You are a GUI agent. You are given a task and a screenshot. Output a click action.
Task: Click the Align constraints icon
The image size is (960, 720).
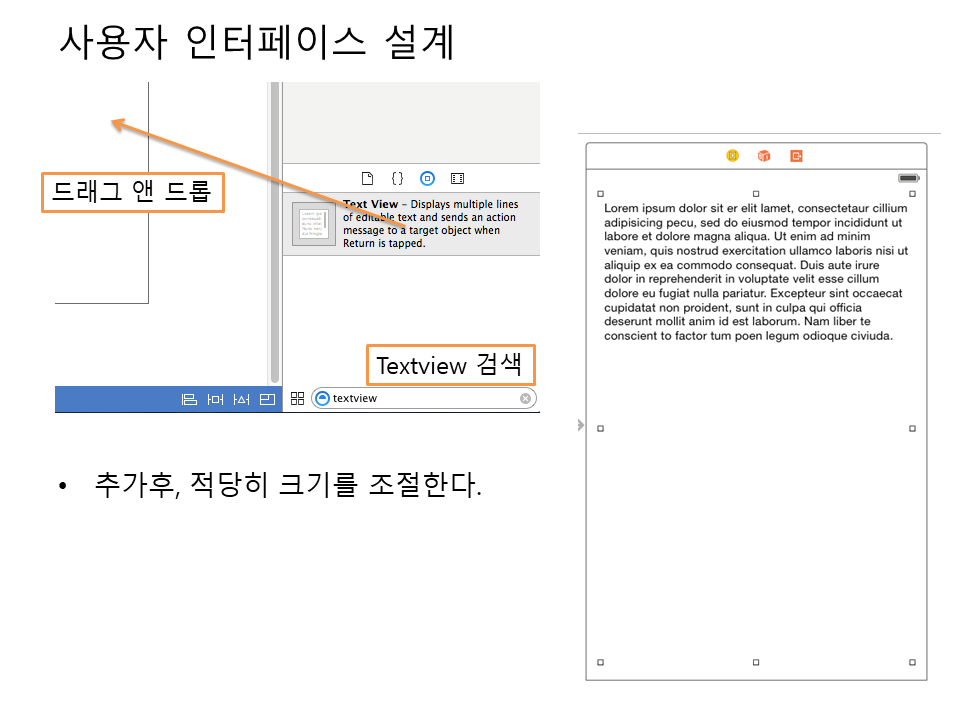click(x=189, y=399)
